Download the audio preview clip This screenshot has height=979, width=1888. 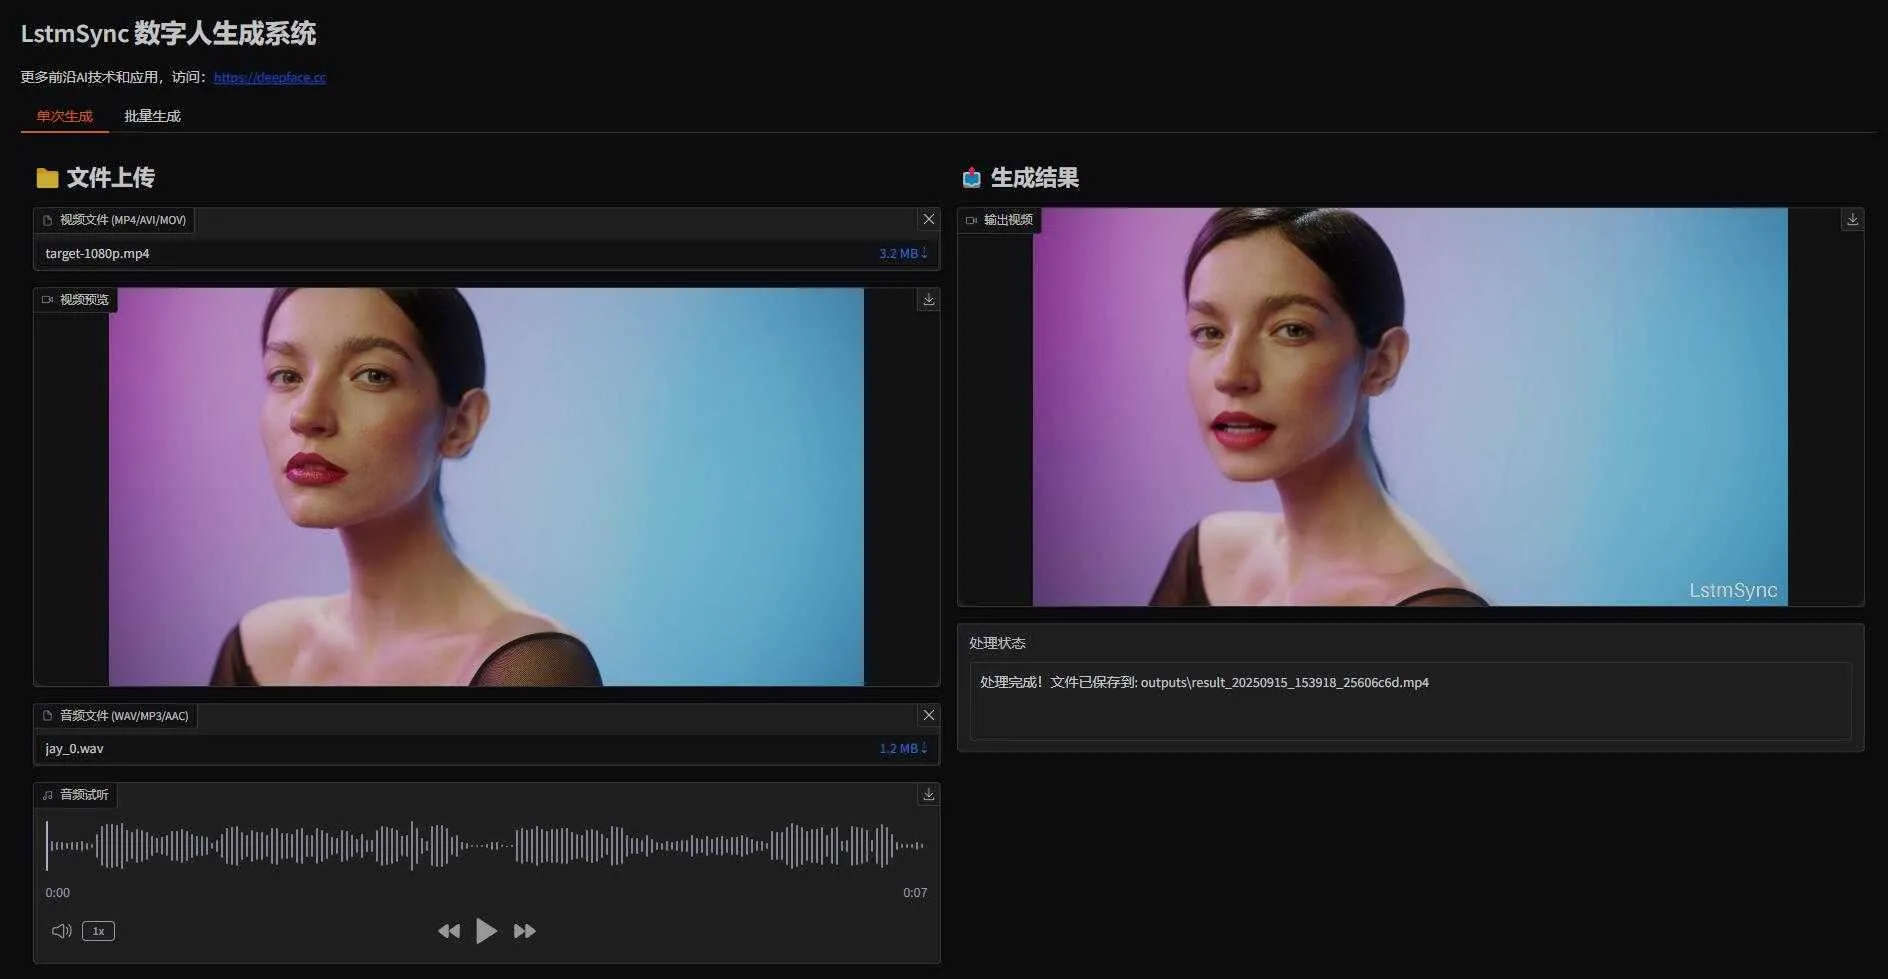point(928,794)
